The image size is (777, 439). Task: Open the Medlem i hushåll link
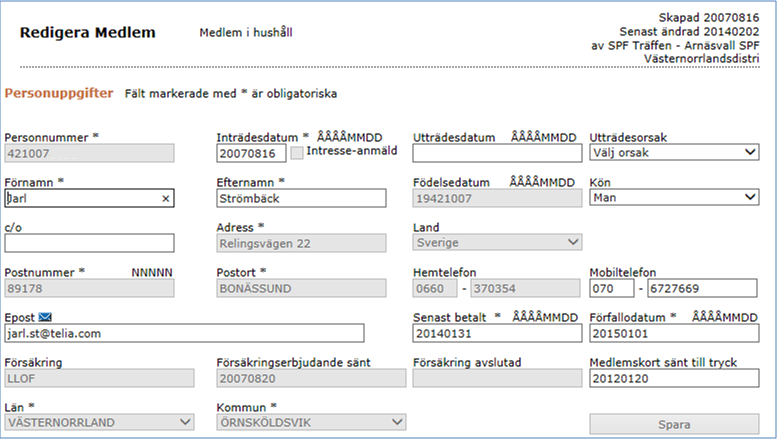tap(246, 33)
